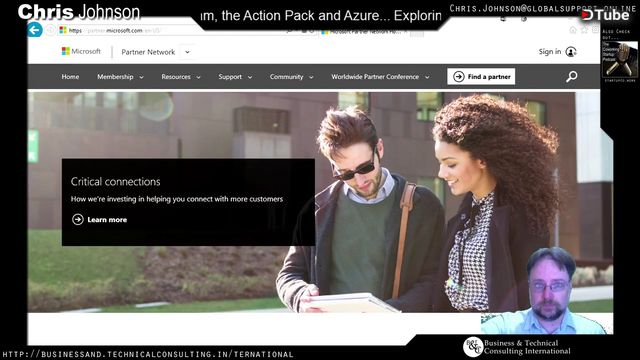Go to the Home nav item
The image size is (640, 360).
click(70, 77)
